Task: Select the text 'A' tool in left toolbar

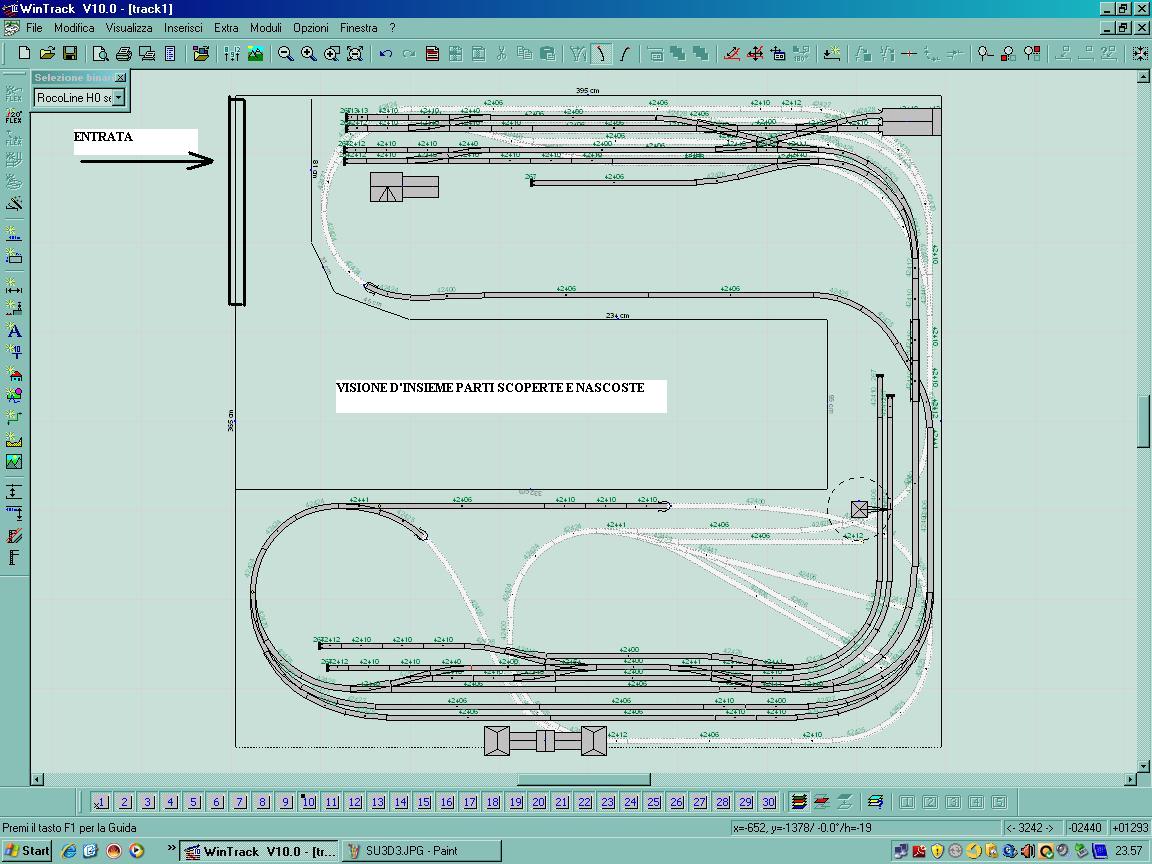Action: (14, 331)
